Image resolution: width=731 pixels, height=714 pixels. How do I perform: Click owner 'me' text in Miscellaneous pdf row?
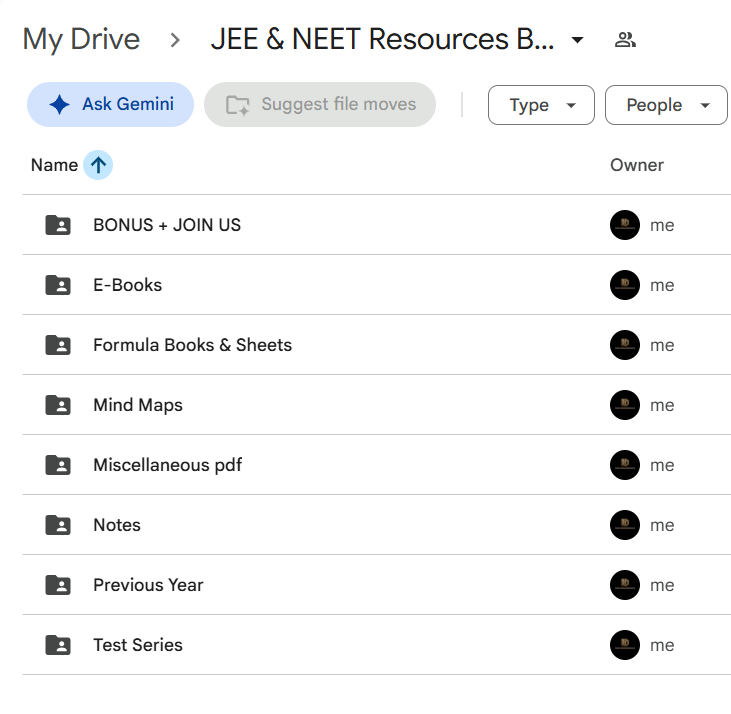662,465
